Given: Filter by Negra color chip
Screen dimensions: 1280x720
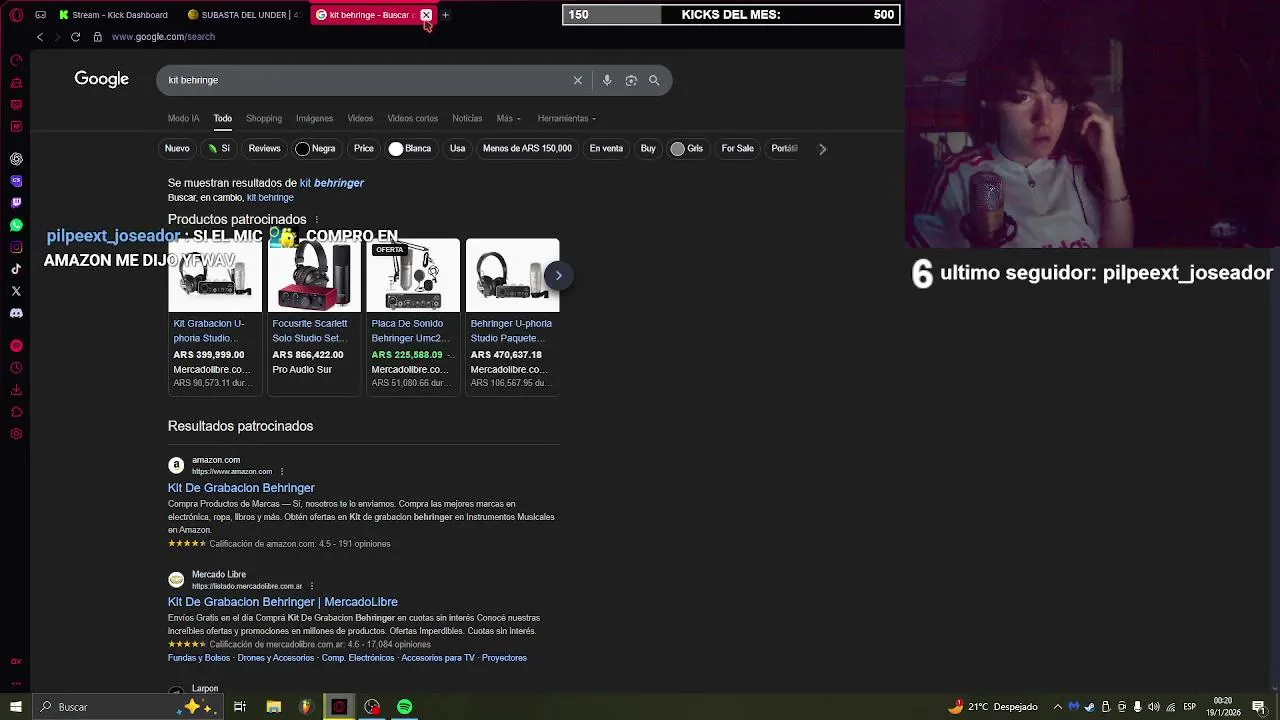Looking at the screenshot, I should (x=316, y=148).
